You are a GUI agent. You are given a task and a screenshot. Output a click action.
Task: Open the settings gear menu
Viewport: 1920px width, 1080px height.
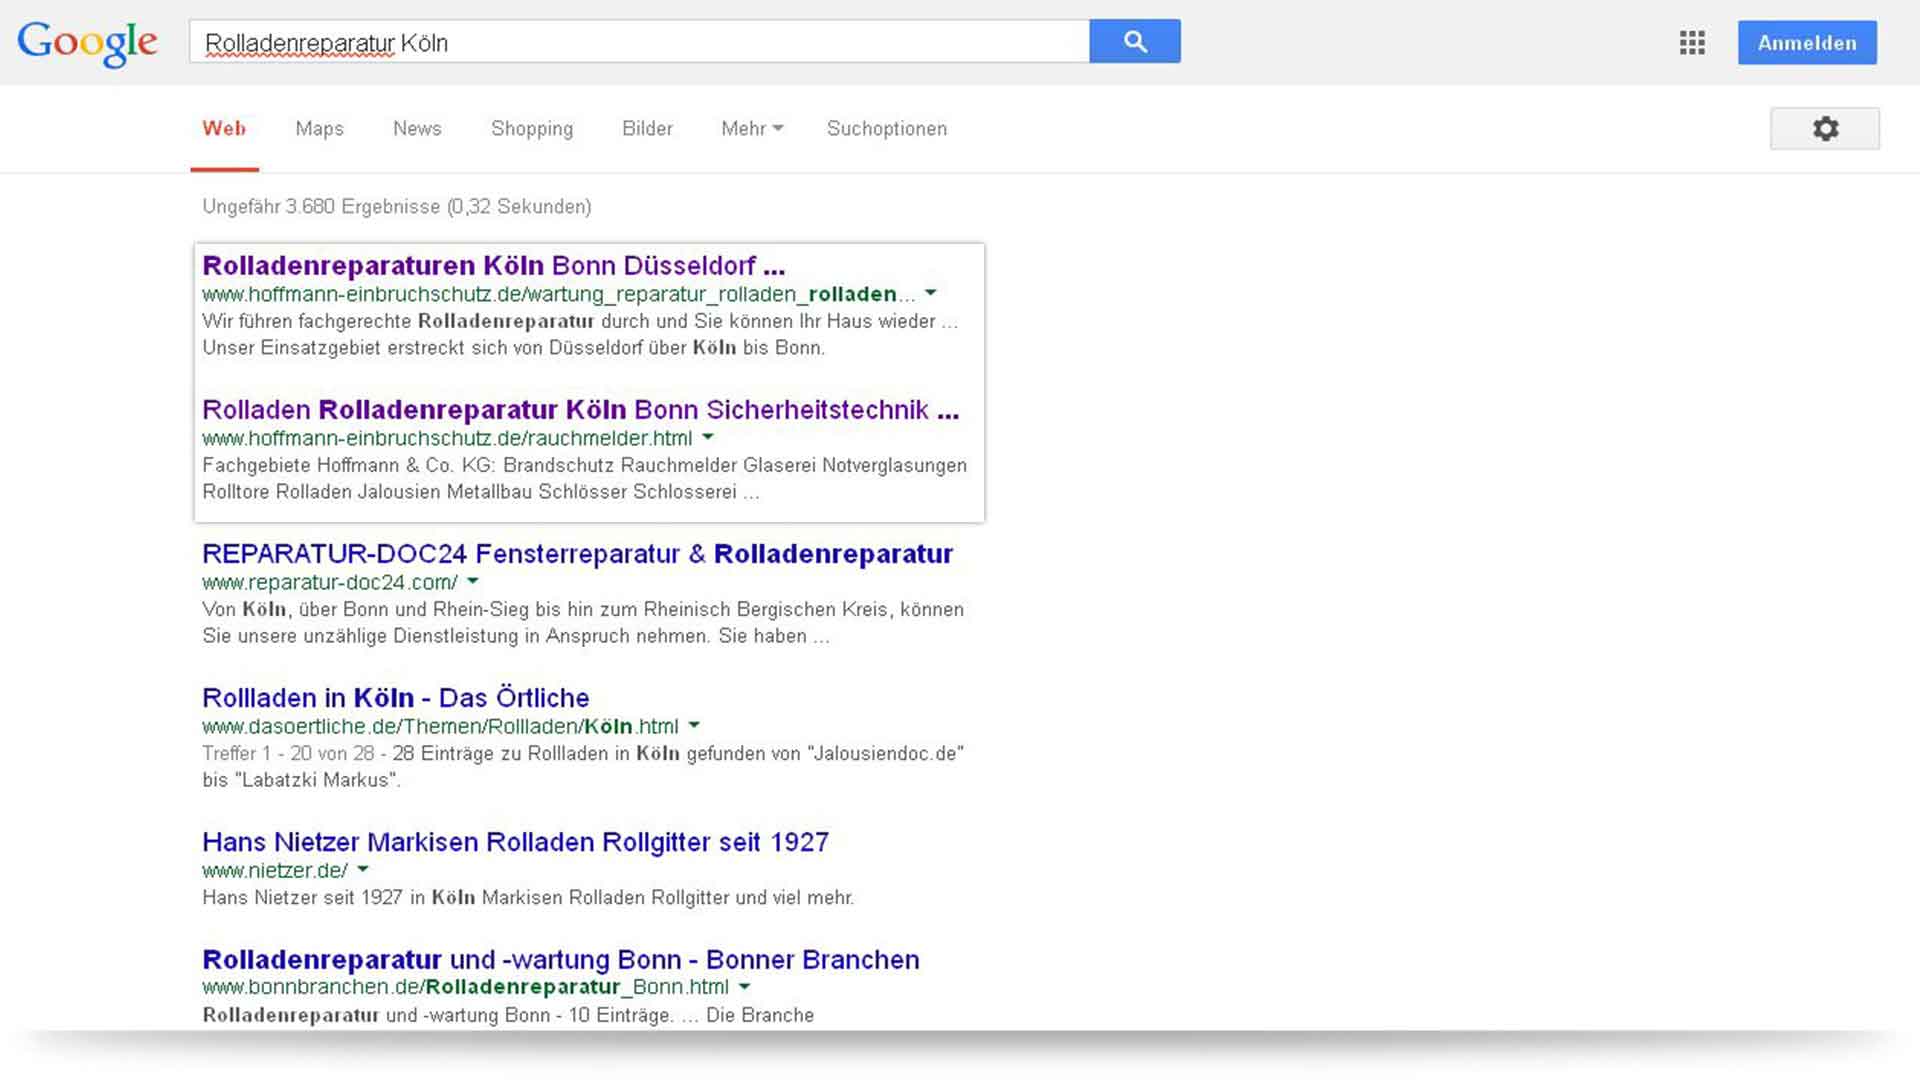coord(1825,129)
